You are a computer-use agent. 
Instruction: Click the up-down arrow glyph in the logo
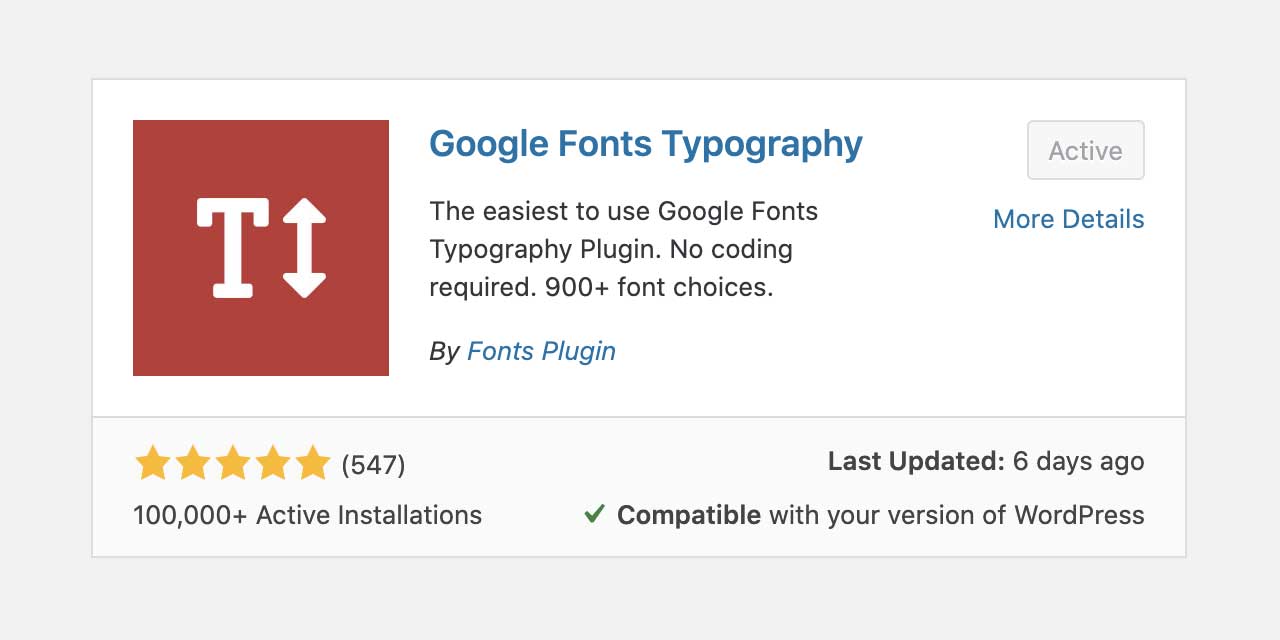304,247
